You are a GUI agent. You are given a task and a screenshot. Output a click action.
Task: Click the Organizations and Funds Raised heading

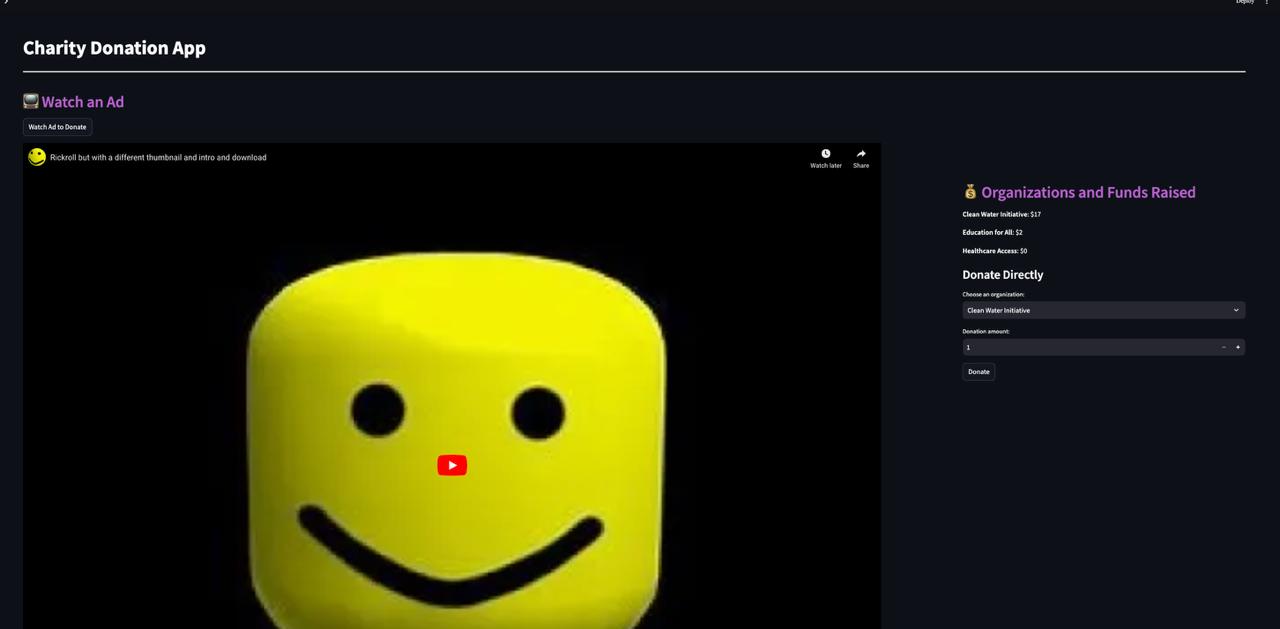[x=1079, y=192]
